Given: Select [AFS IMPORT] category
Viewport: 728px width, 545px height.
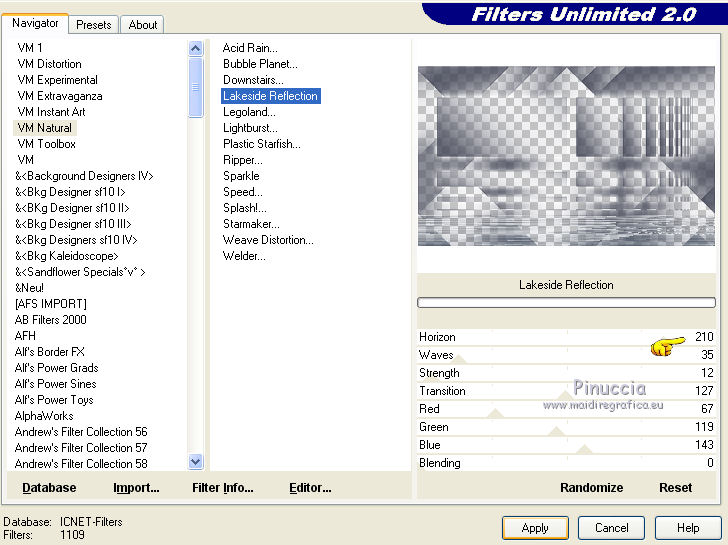Looking at the screenshot, I should pos(51,304).
